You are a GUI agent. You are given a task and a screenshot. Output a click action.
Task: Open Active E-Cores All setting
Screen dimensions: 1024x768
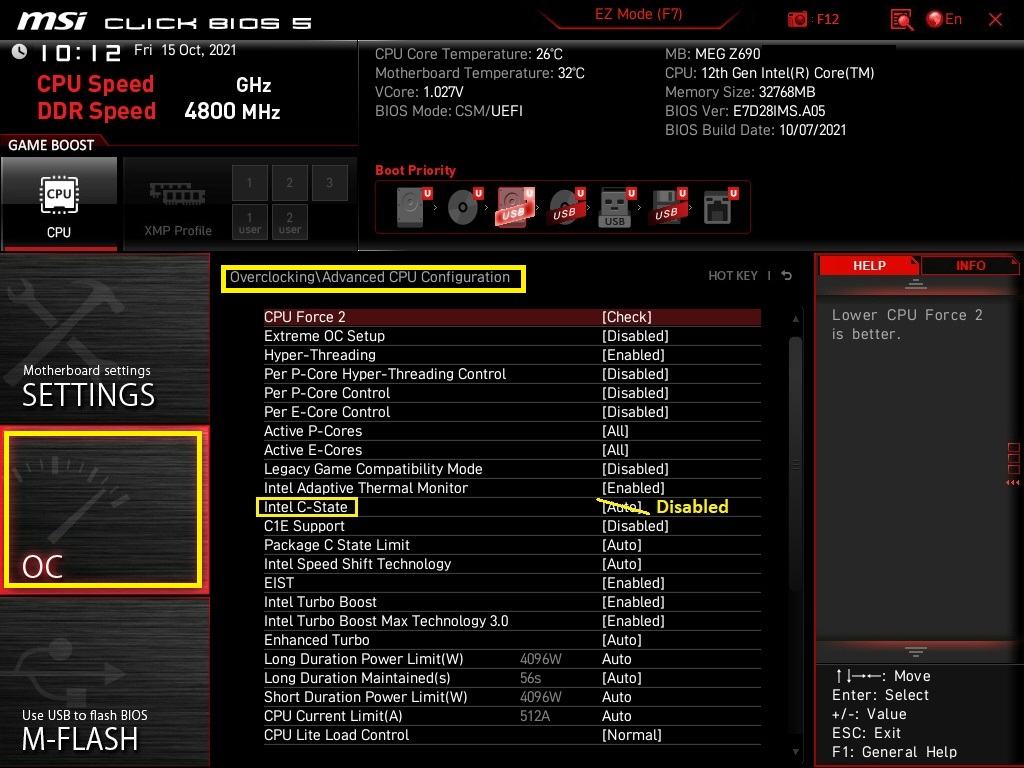click(x=615, y=449)
